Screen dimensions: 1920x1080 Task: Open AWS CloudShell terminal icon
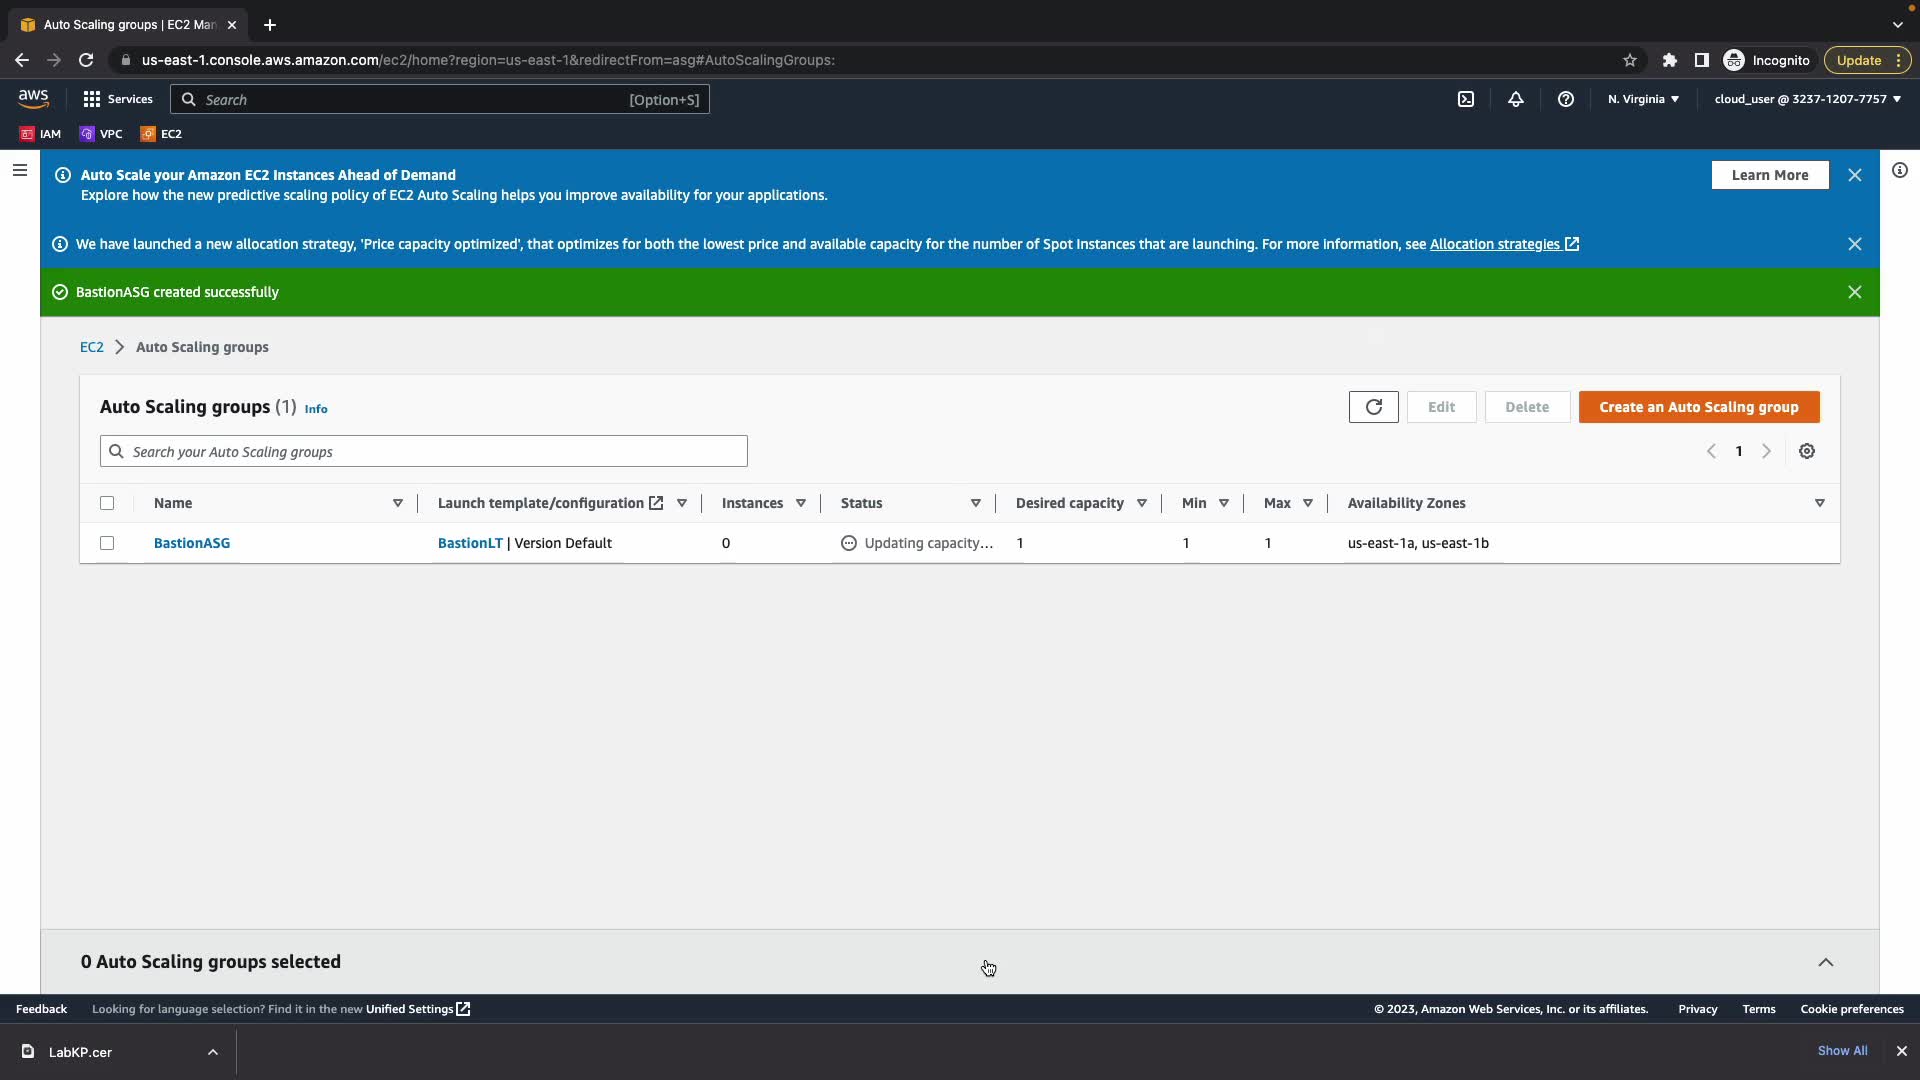coord(1465,99)
